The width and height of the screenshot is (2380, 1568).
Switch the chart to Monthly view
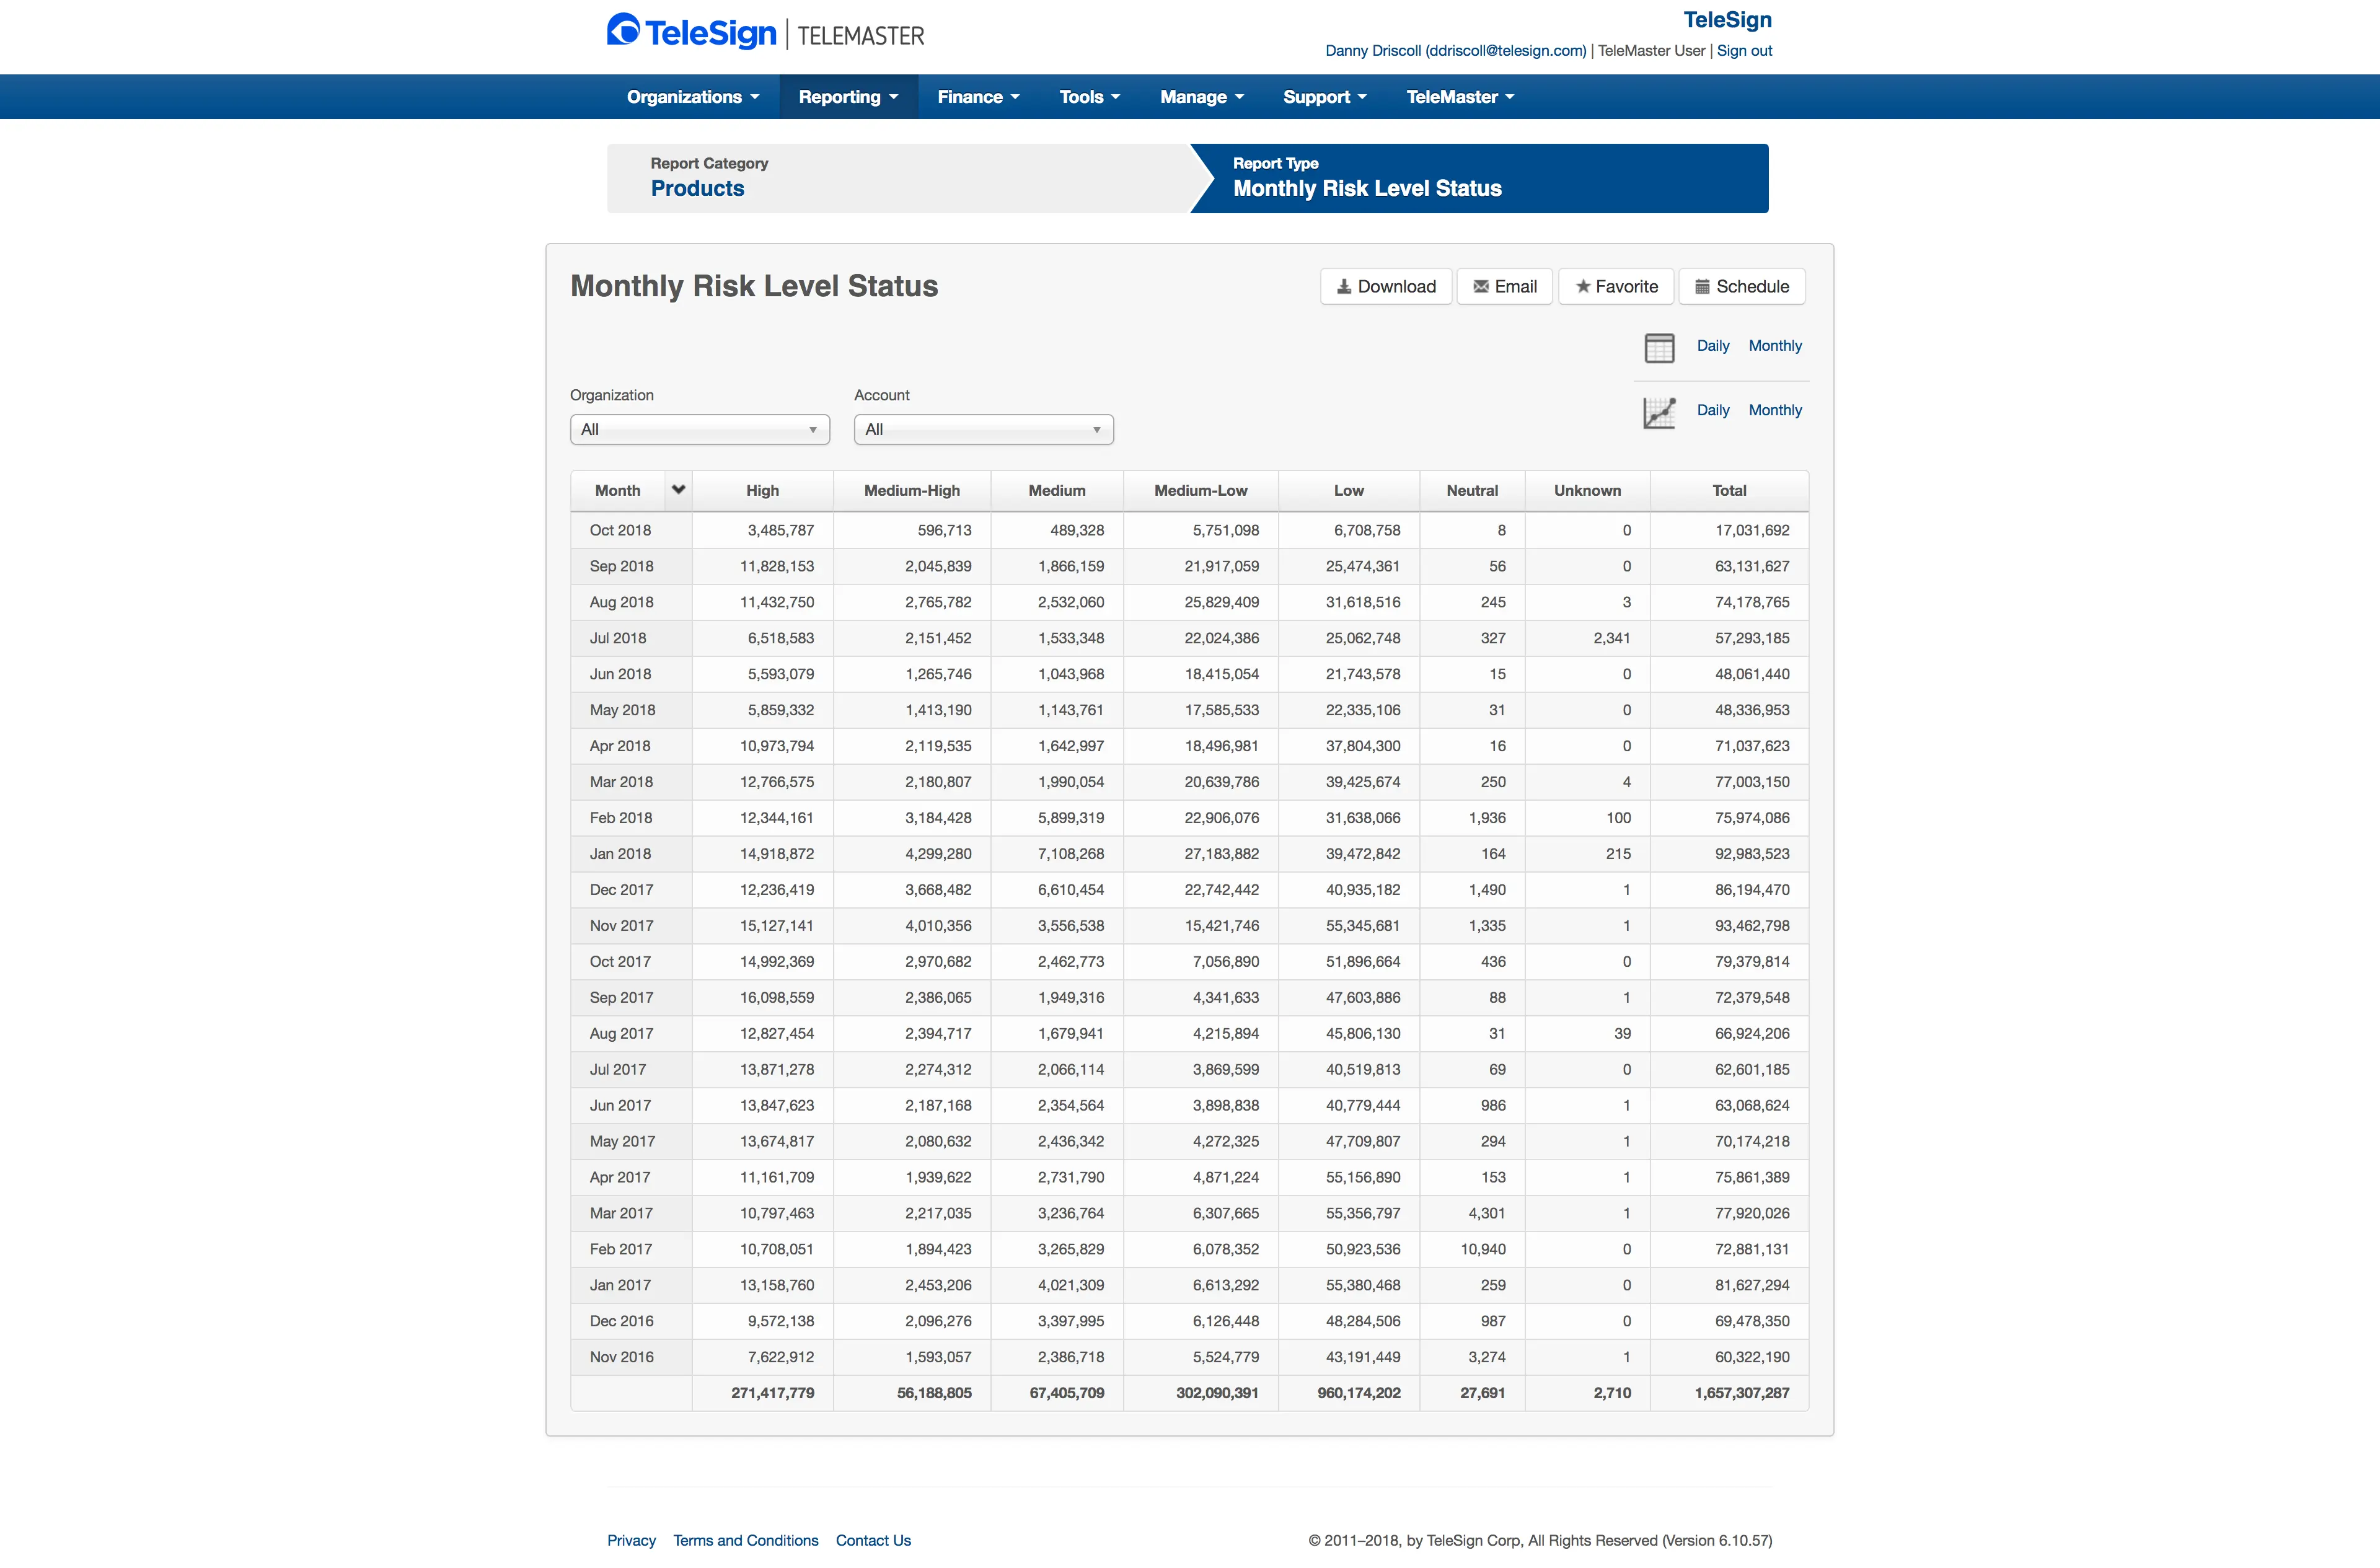[x=1775, y=410]
